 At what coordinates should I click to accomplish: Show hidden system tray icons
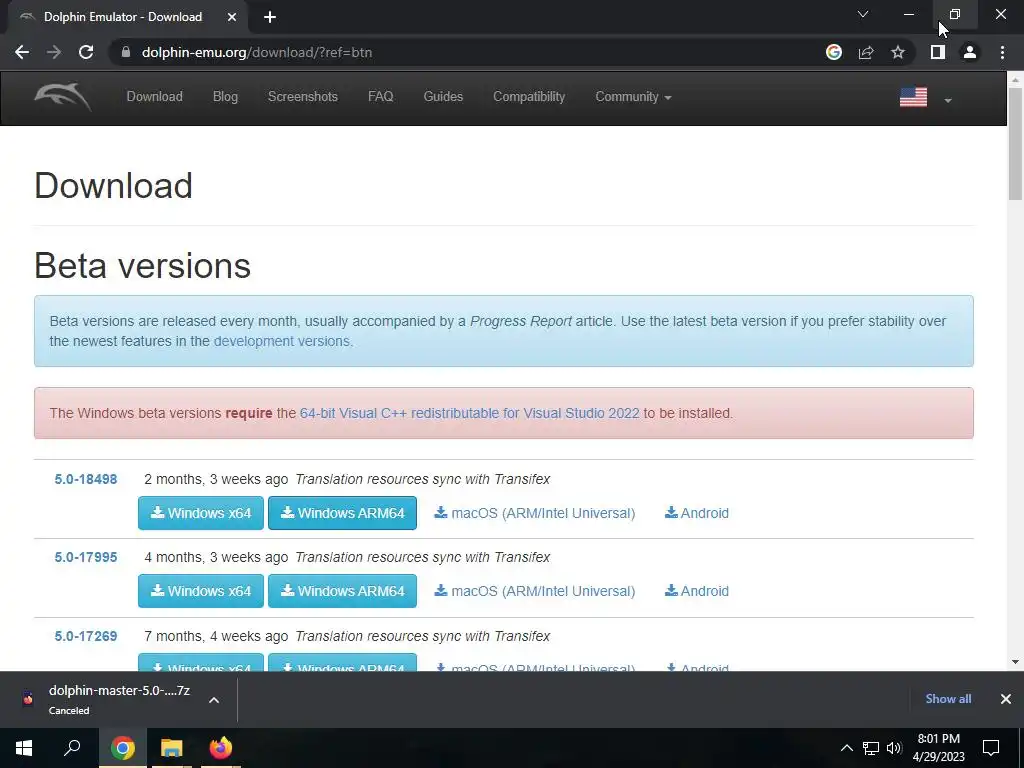coord(846,748)
